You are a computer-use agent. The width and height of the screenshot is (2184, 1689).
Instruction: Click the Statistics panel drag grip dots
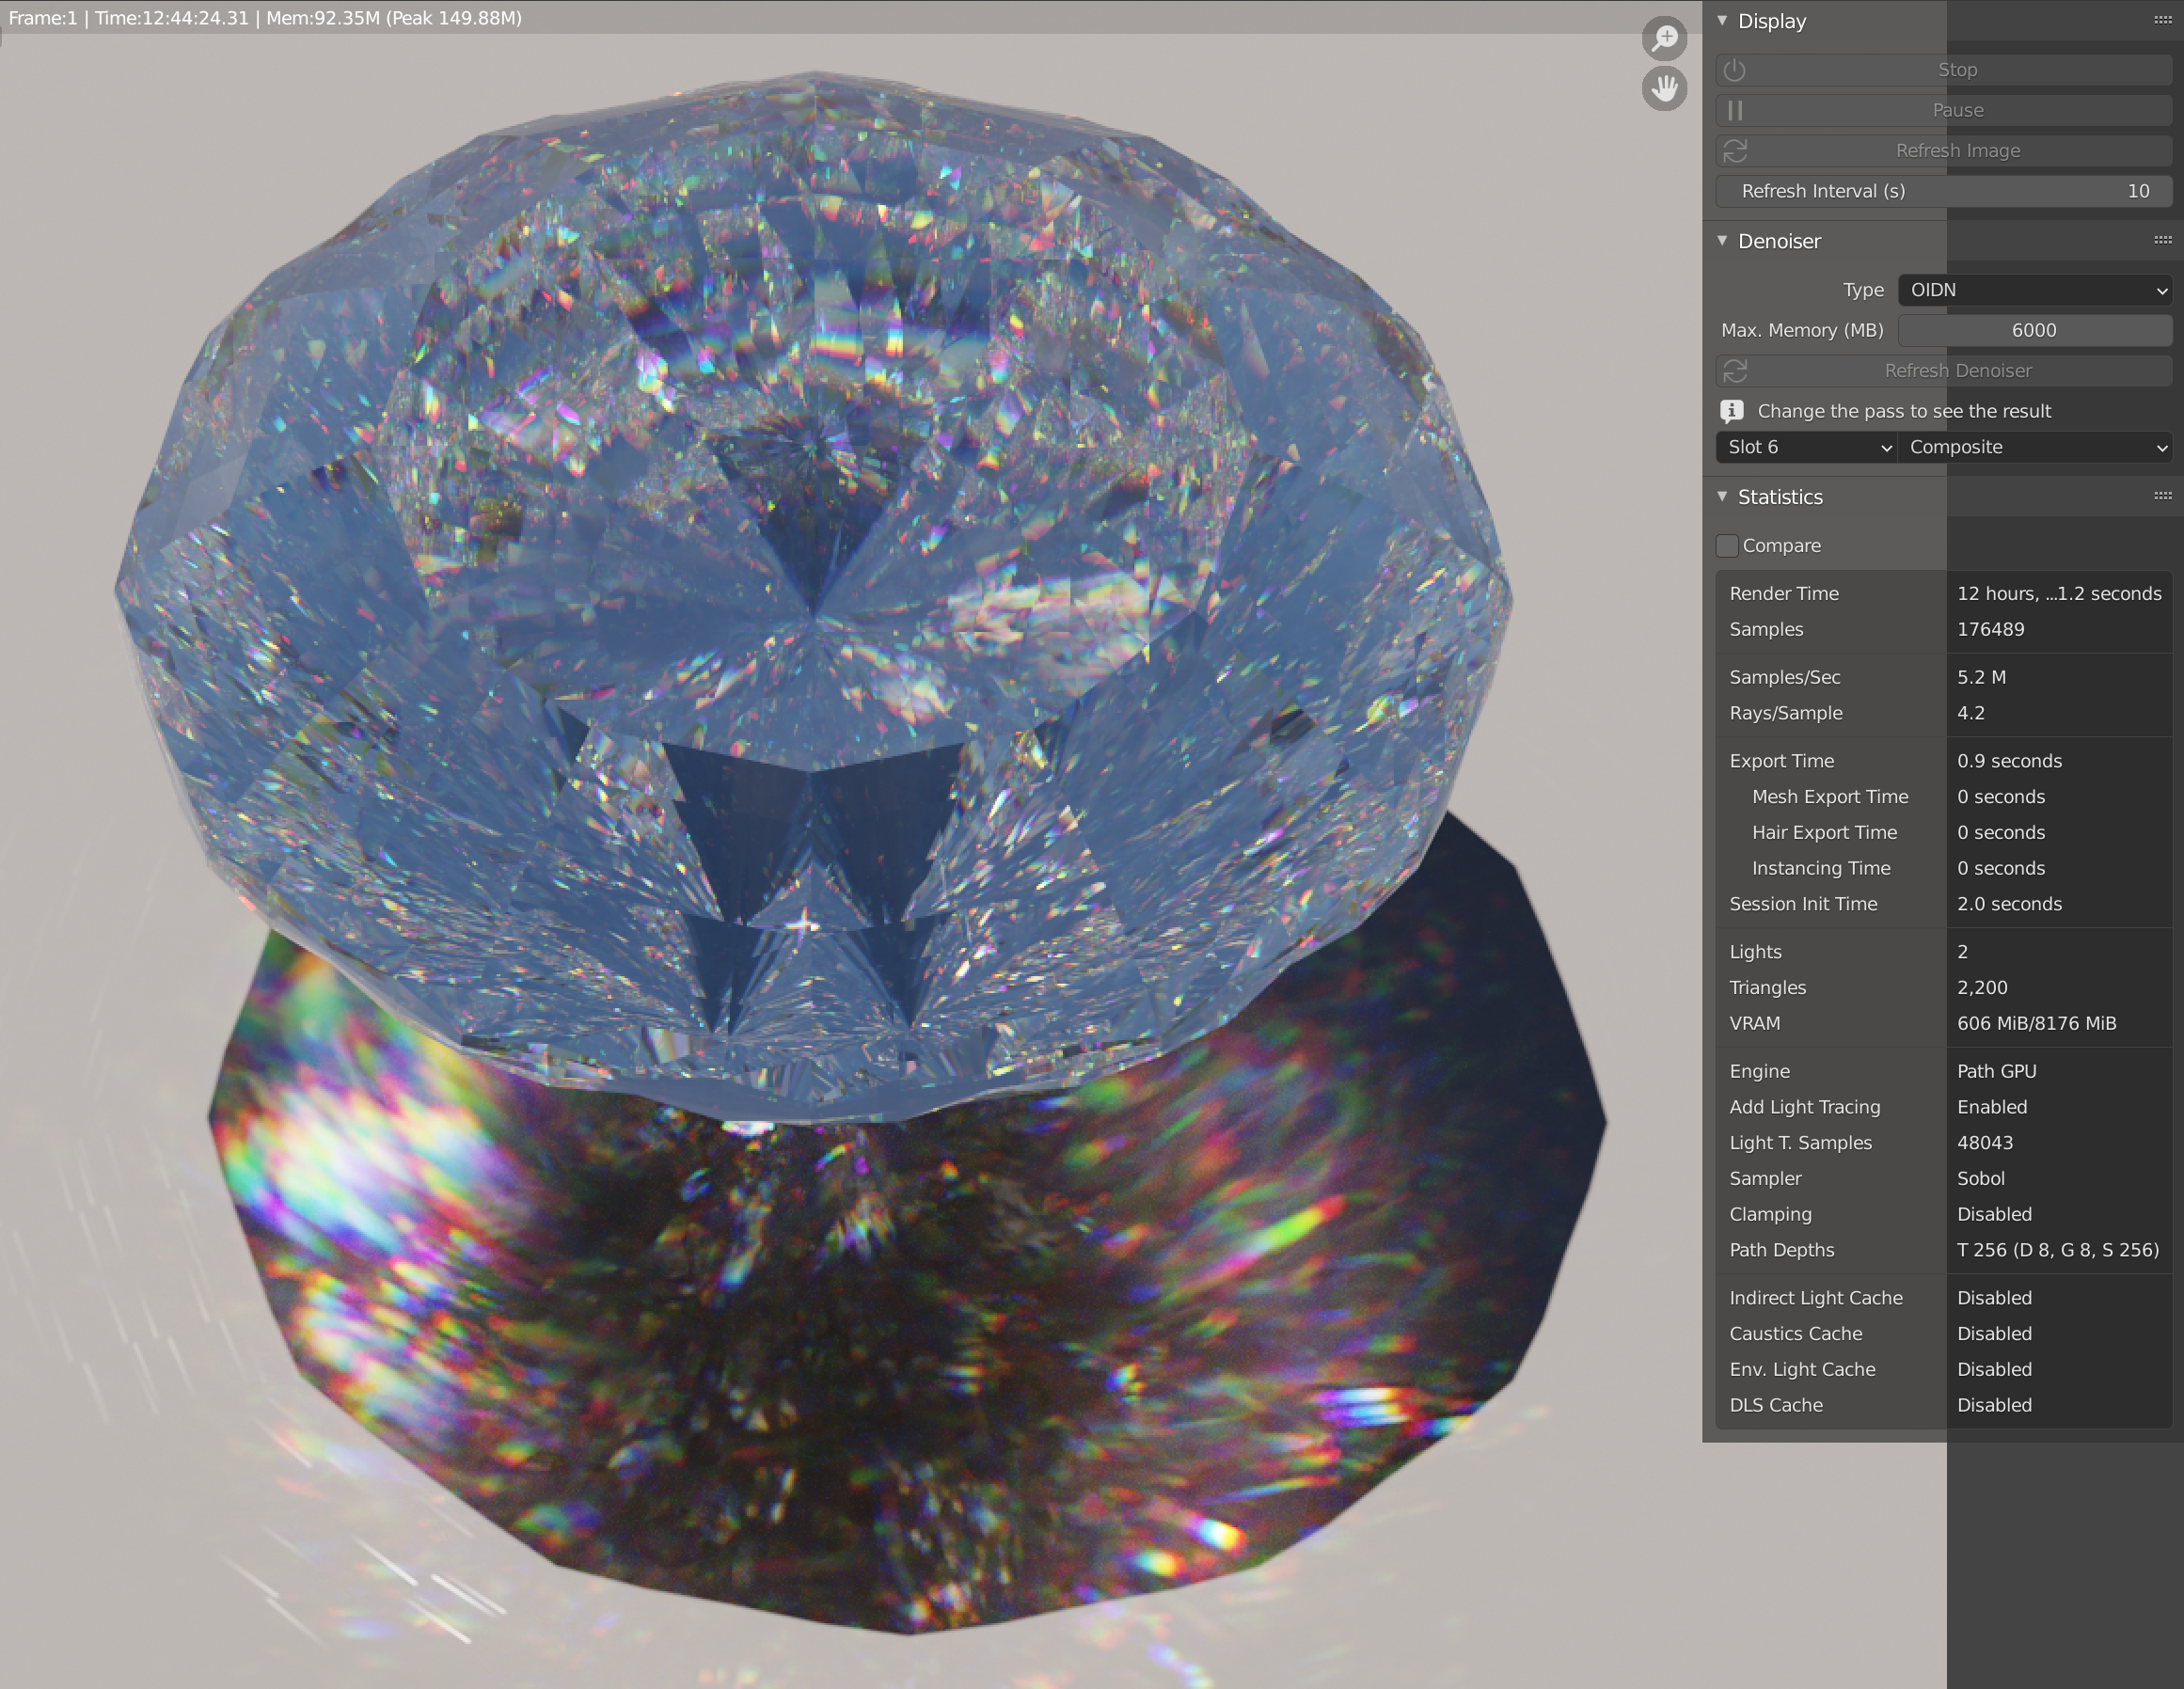pos(2162,496)
